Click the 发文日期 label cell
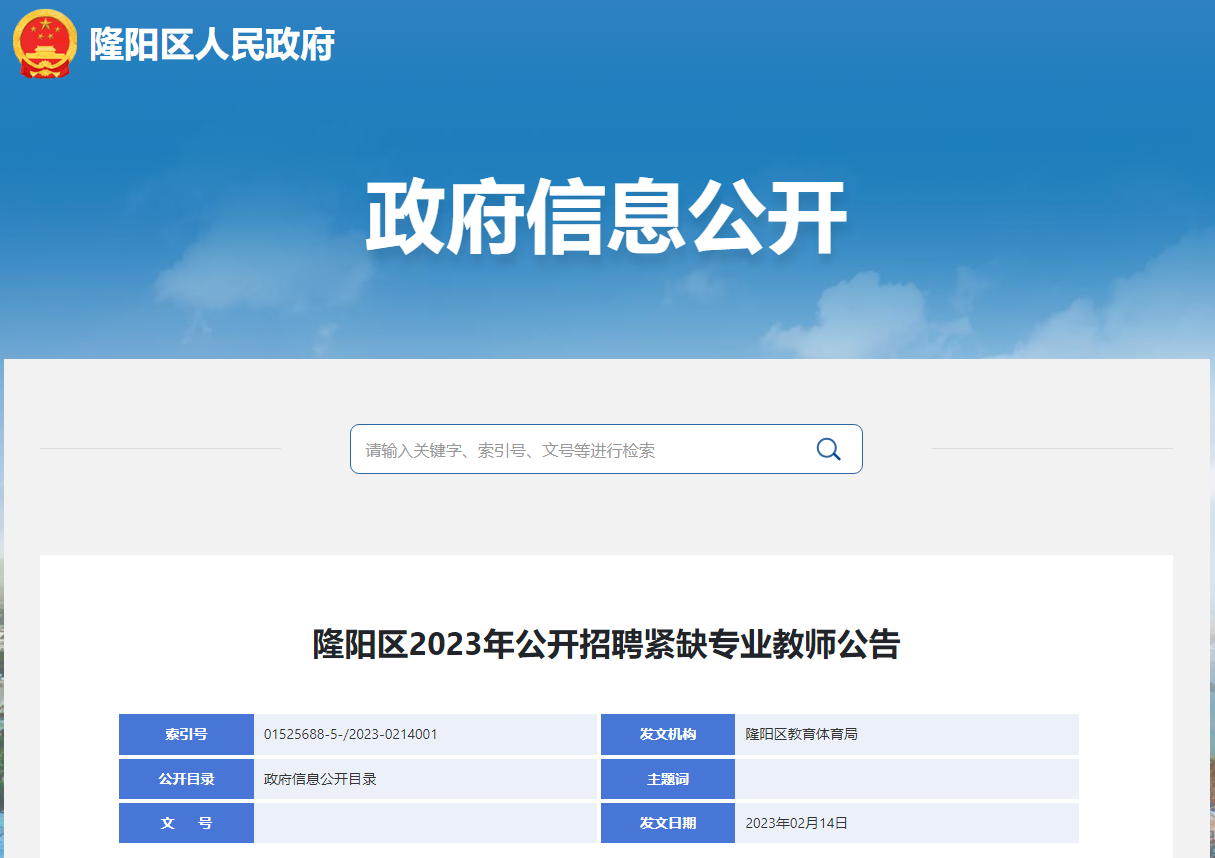Screen dimensions: 1215x858 [668, 823]
